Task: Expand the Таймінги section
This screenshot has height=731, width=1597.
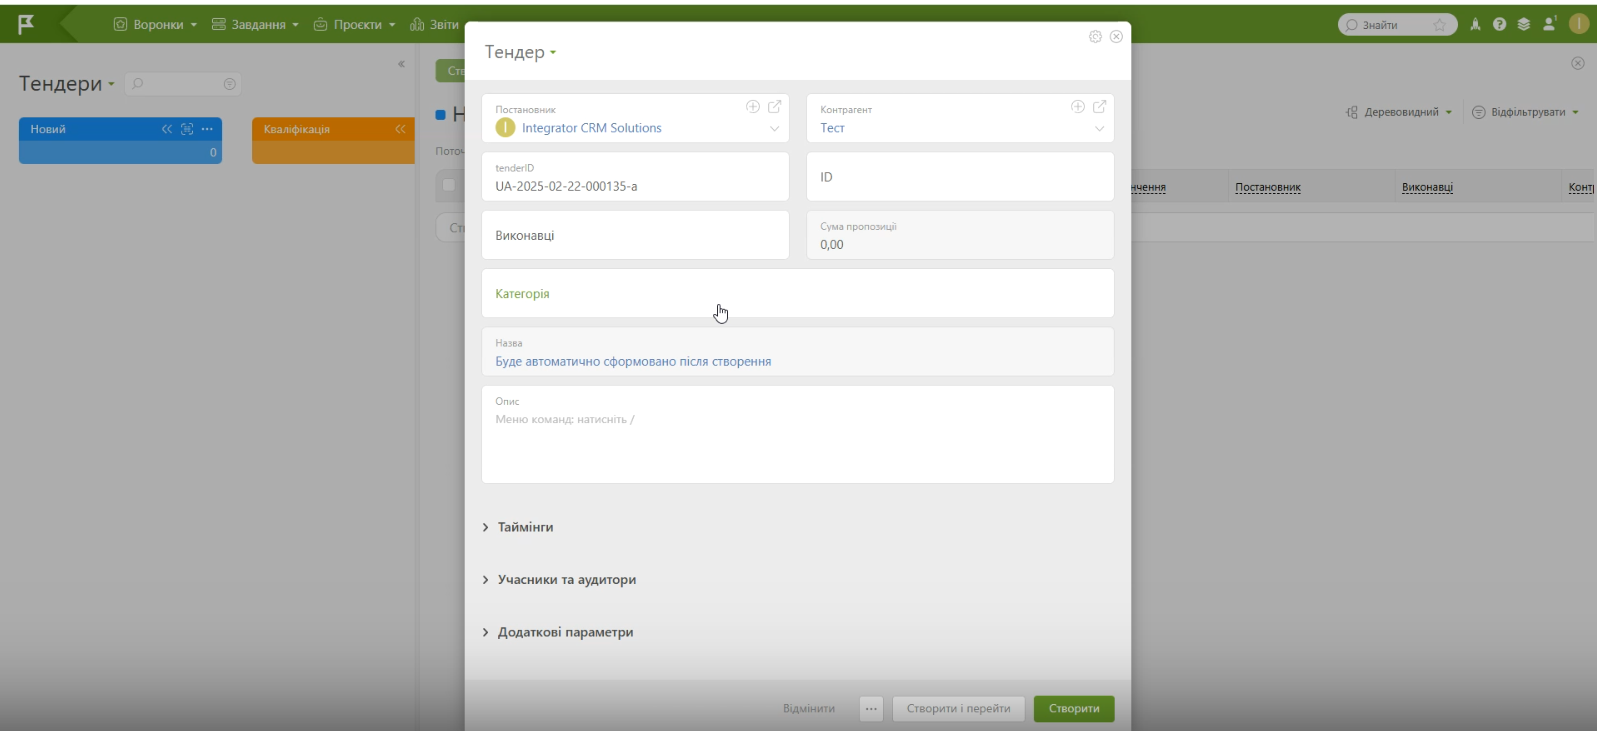Action: tap(525, 527)
